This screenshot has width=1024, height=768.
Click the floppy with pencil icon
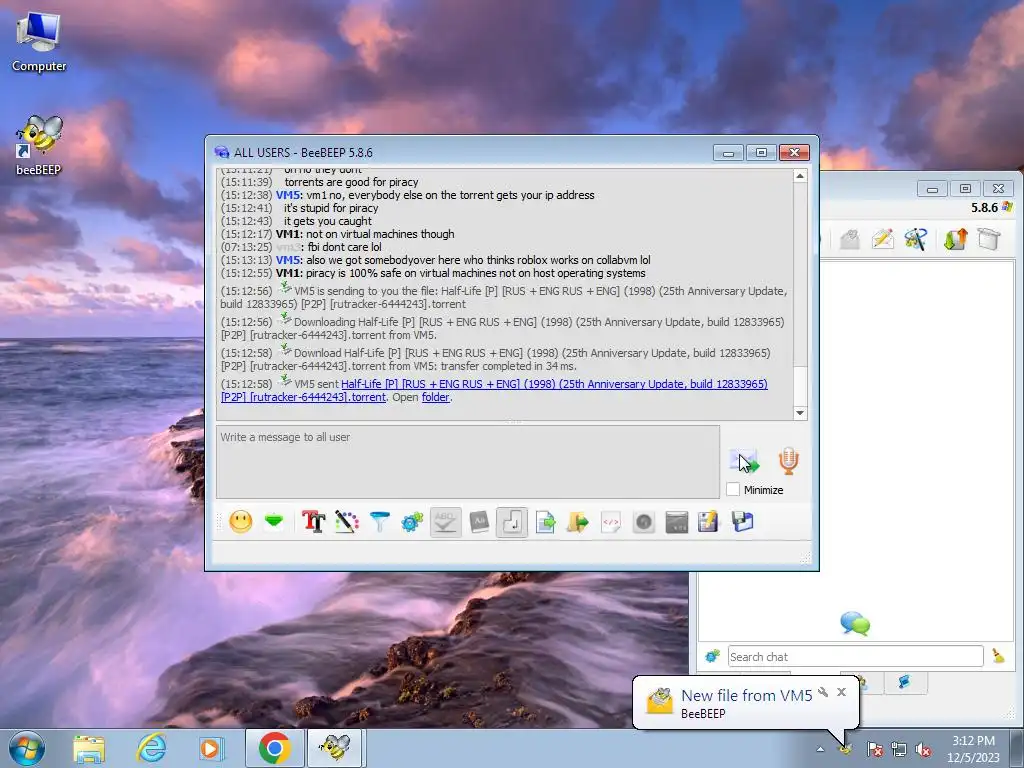[709, 522]
